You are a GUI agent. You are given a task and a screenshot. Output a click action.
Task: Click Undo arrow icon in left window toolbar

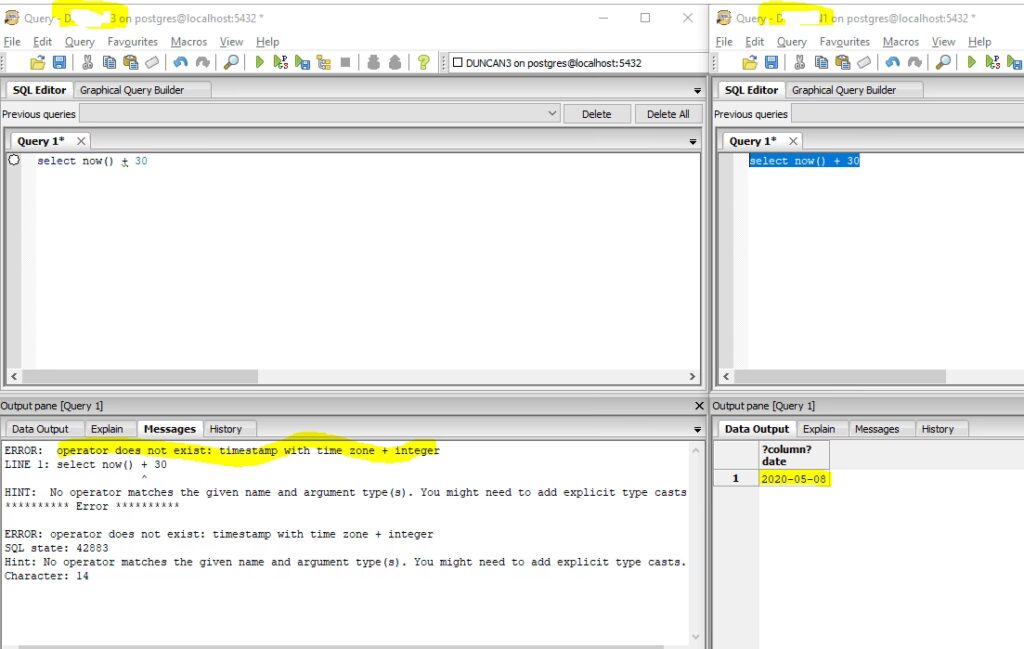click(181, 63)
